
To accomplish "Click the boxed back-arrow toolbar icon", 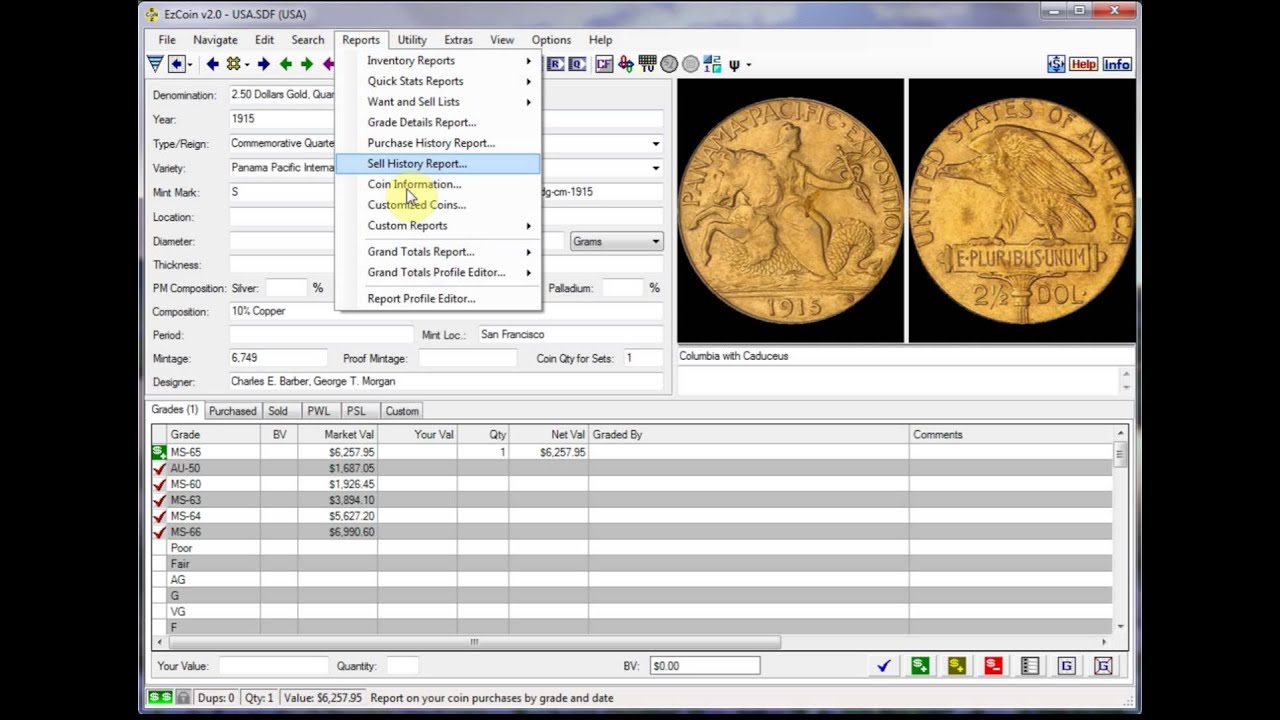I will tap(176, 64).
